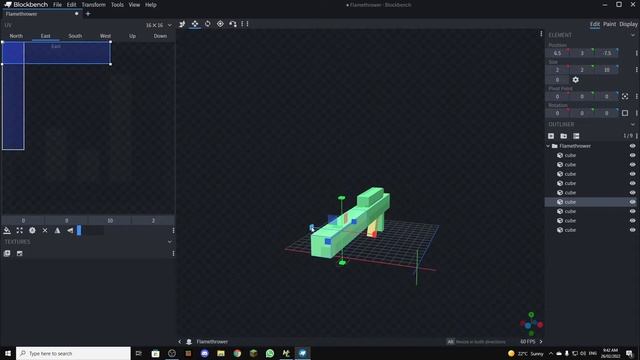
Task: Click the gear icon beside the inflate field
Action: point(576,80)
